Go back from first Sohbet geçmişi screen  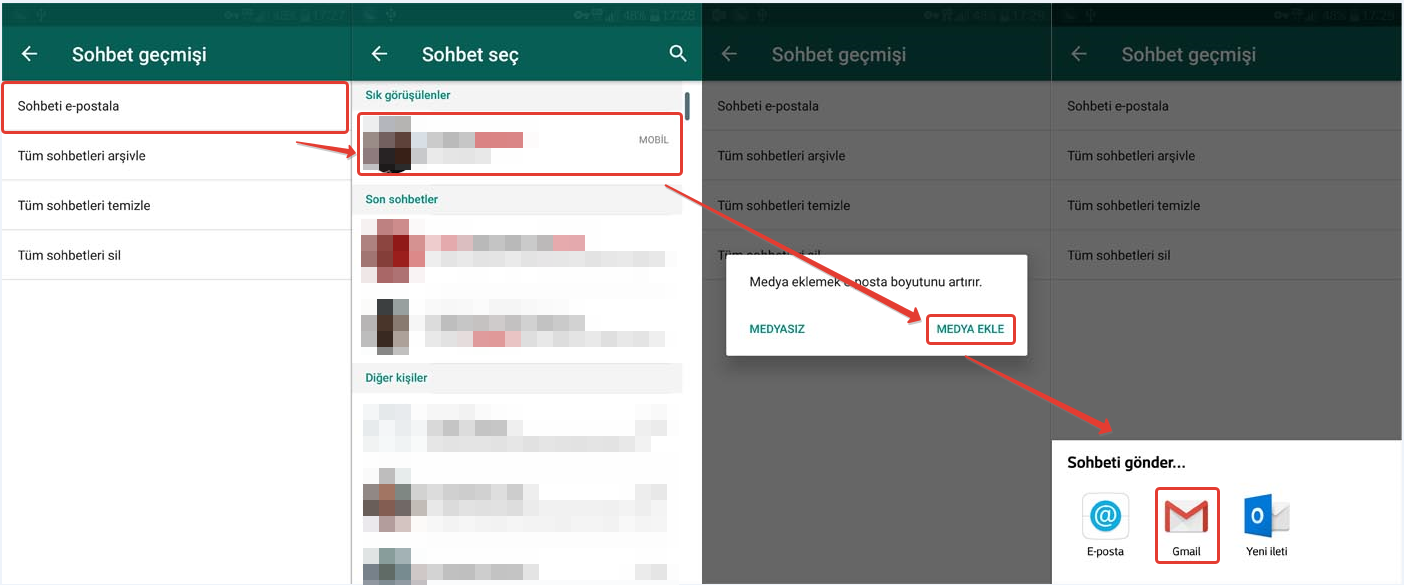click(29, 54)
